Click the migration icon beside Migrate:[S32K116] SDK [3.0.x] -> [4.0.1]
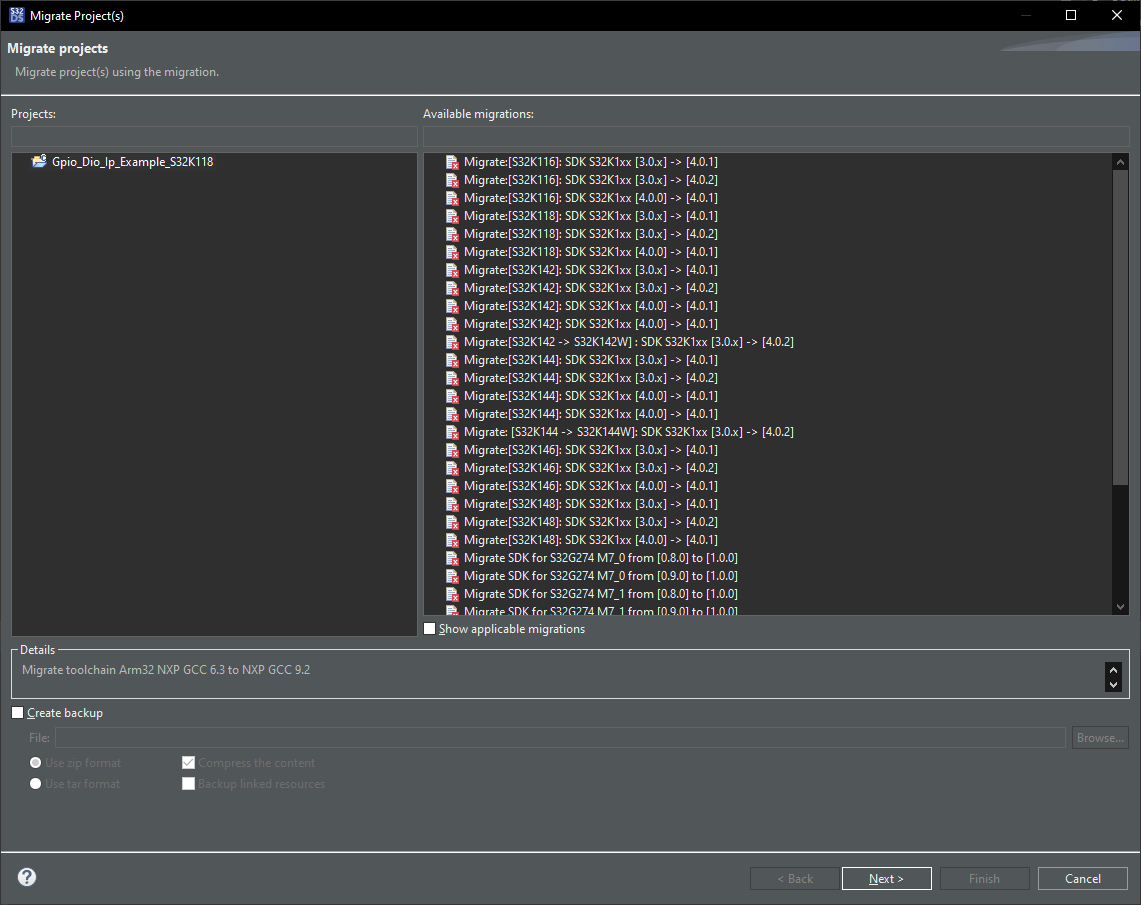 (451, 161)
